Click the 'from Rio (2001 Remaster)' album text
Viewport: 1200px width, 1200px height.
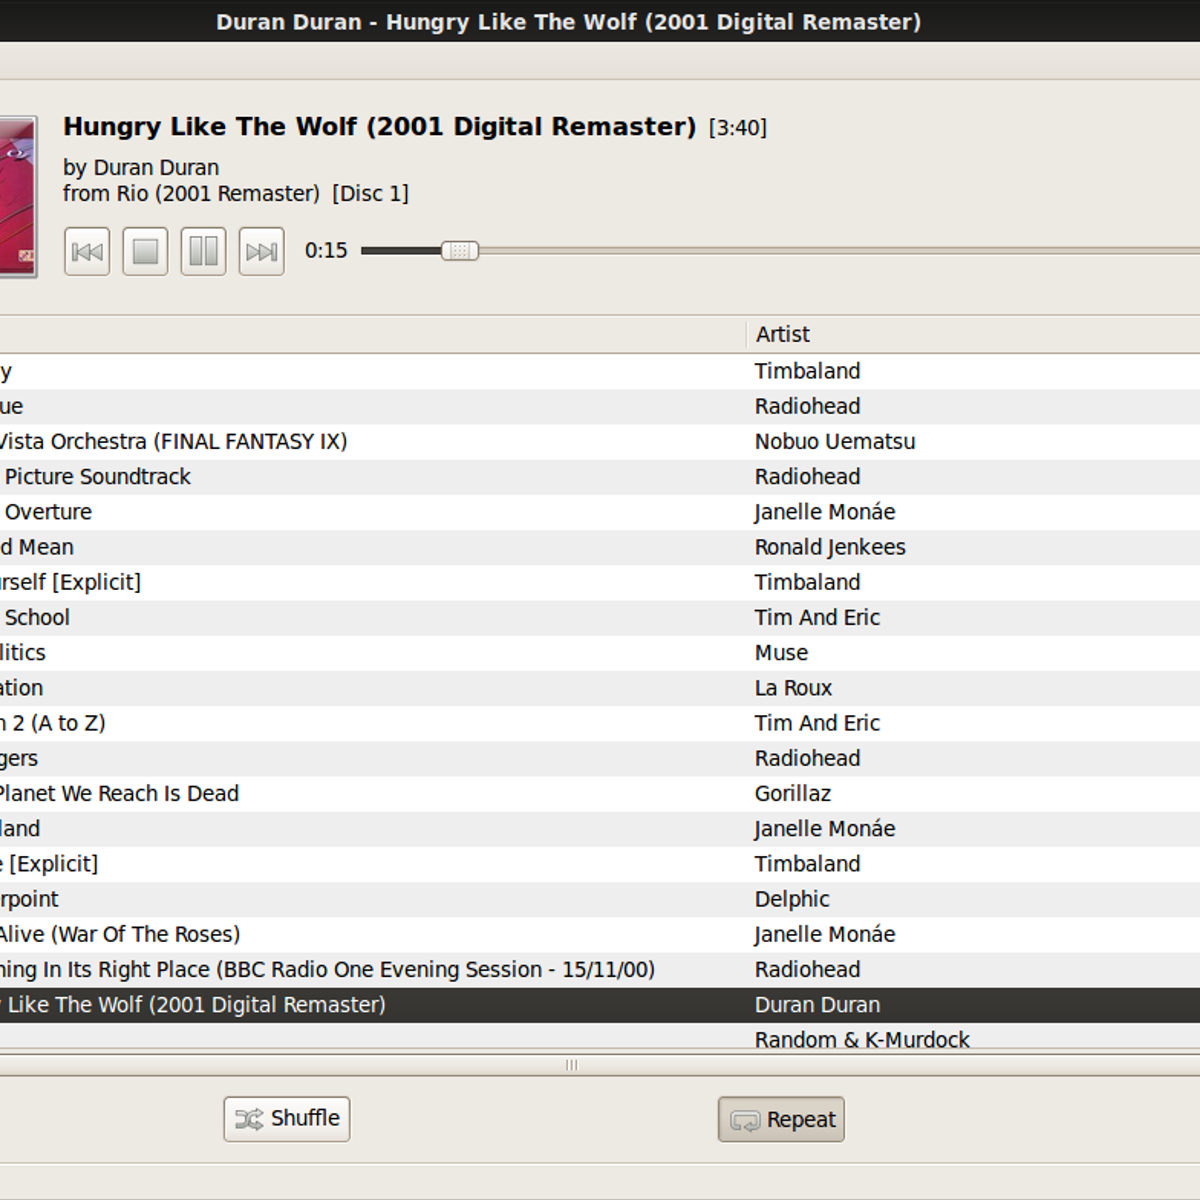(x=191, y=194)
